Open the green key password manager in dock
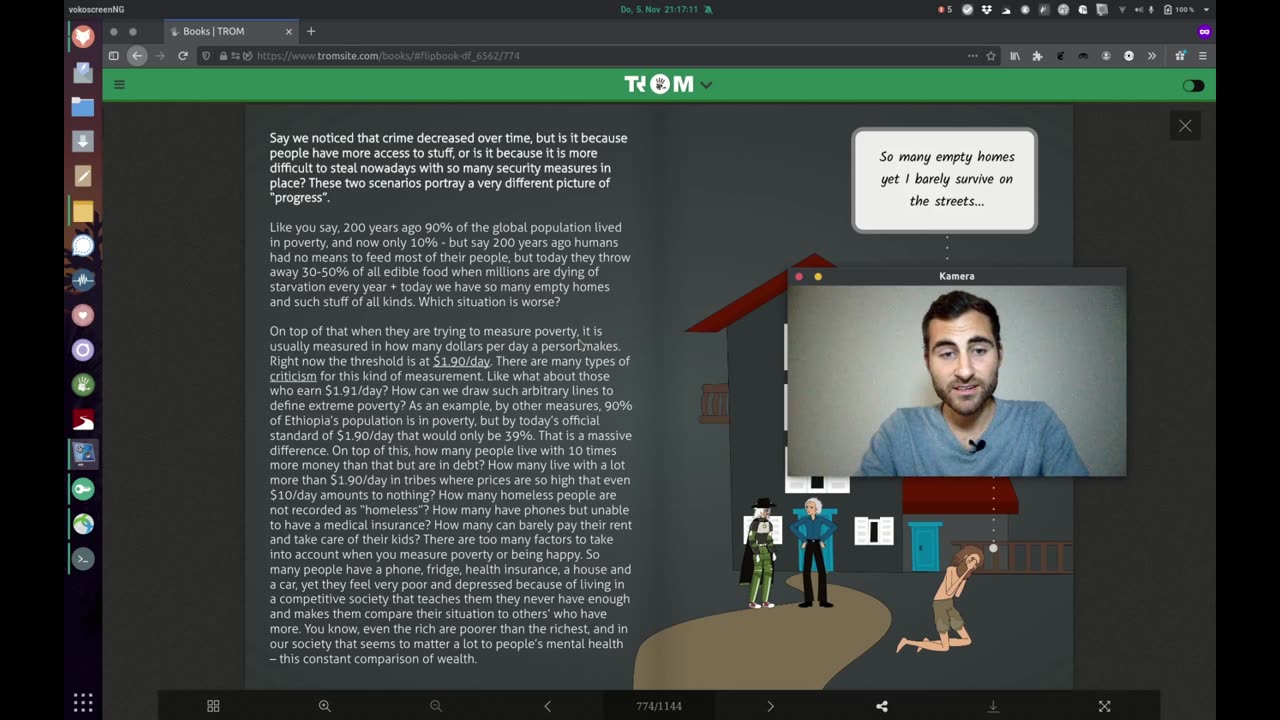The width and height of the screenshot is (1280, 720). click(83, 489)
